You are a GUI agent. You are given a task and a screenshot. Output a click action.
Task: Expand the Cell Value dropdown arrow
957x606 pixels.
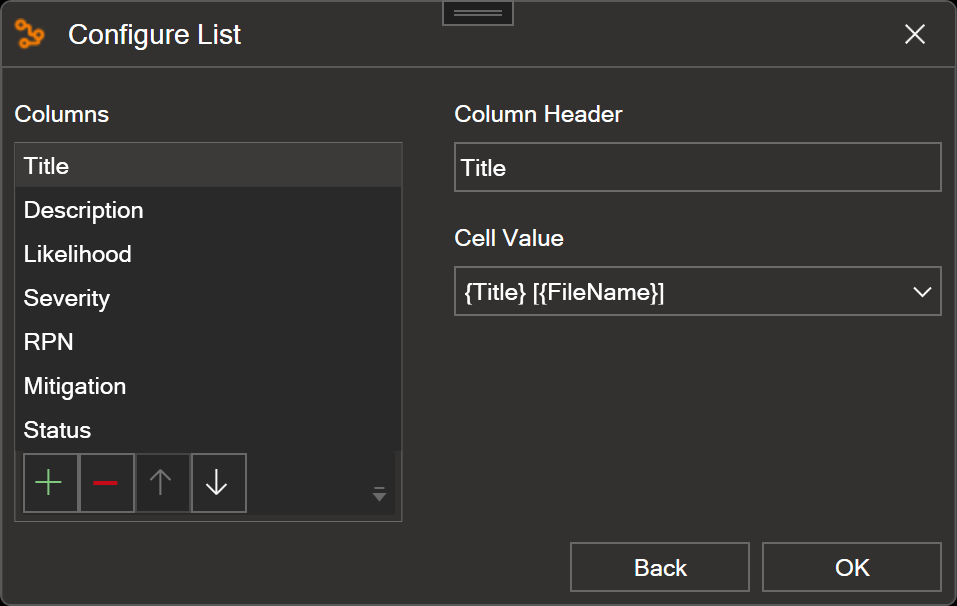922,292
